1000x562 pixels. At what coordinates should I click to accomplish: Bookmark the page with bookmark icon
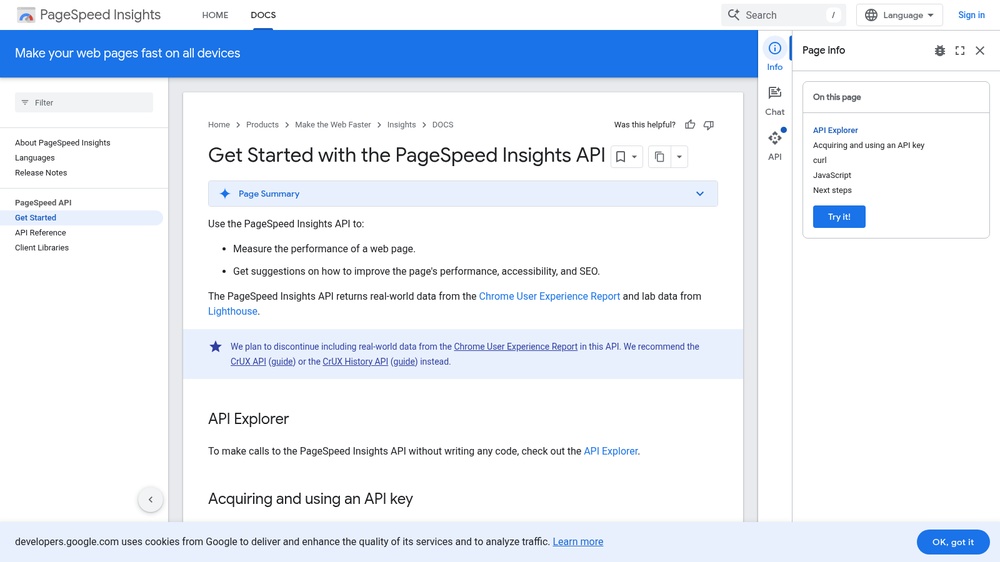[x=620, y=156]
